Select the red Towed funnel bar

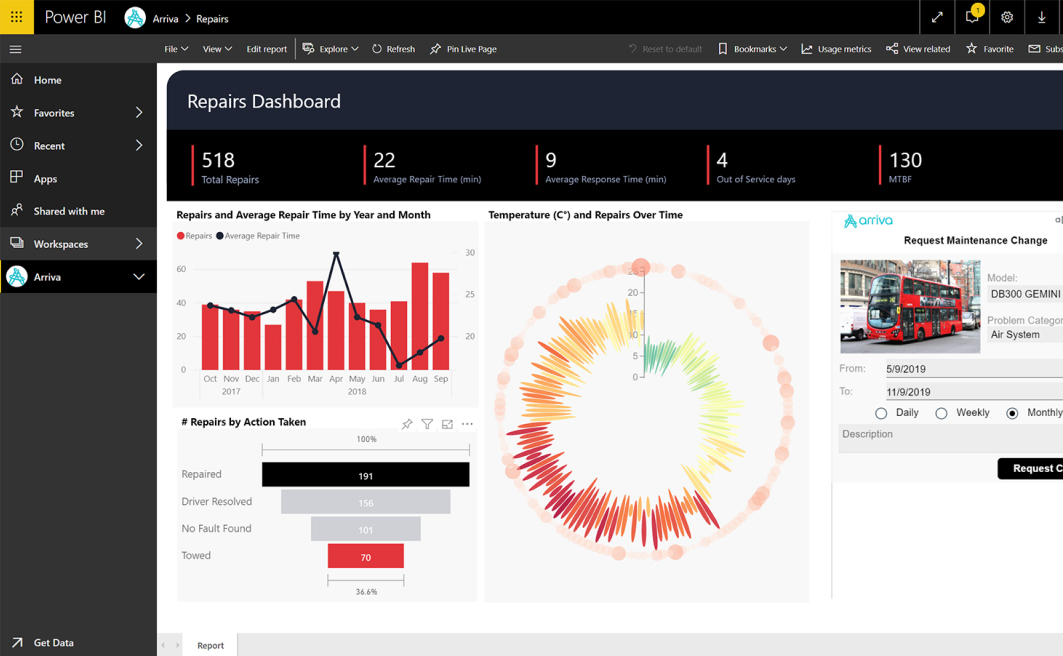pos(365,556)
